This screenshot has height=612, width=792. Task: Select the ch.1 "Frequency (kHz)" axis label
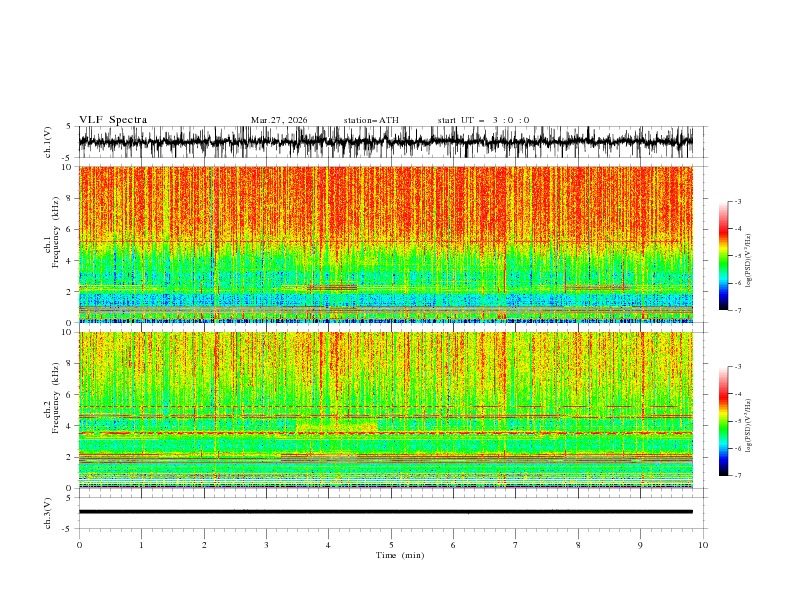coord(55,232)
